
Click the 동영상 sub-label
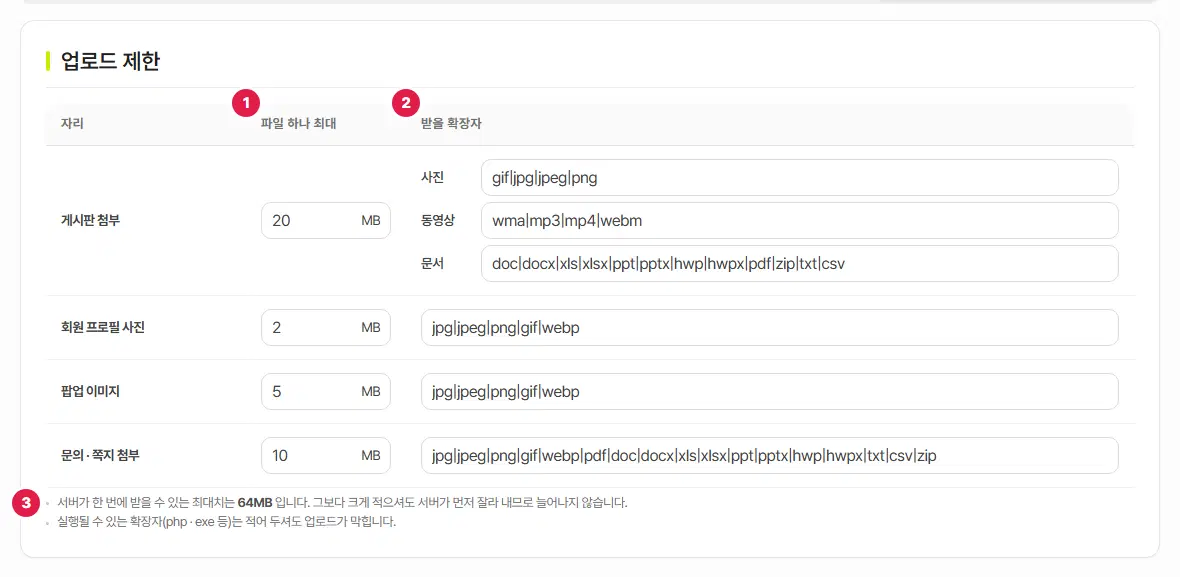(439, 220)
